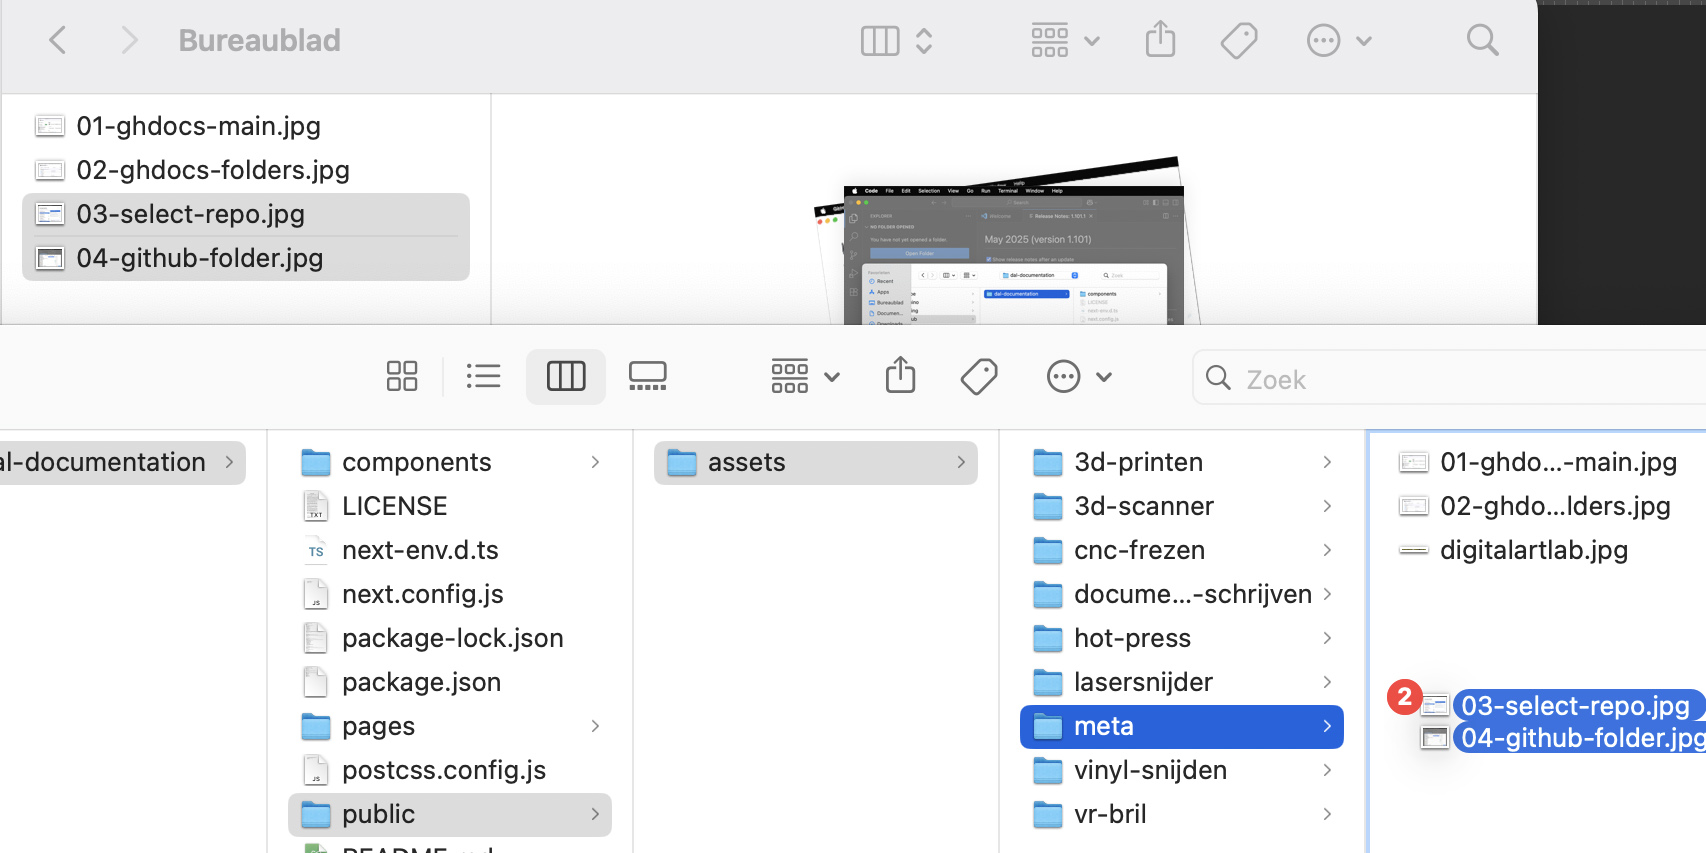Open group-by dropdown in lower toolbar
This screenshot has width=1706, height=853.
(x=805, y=377)
